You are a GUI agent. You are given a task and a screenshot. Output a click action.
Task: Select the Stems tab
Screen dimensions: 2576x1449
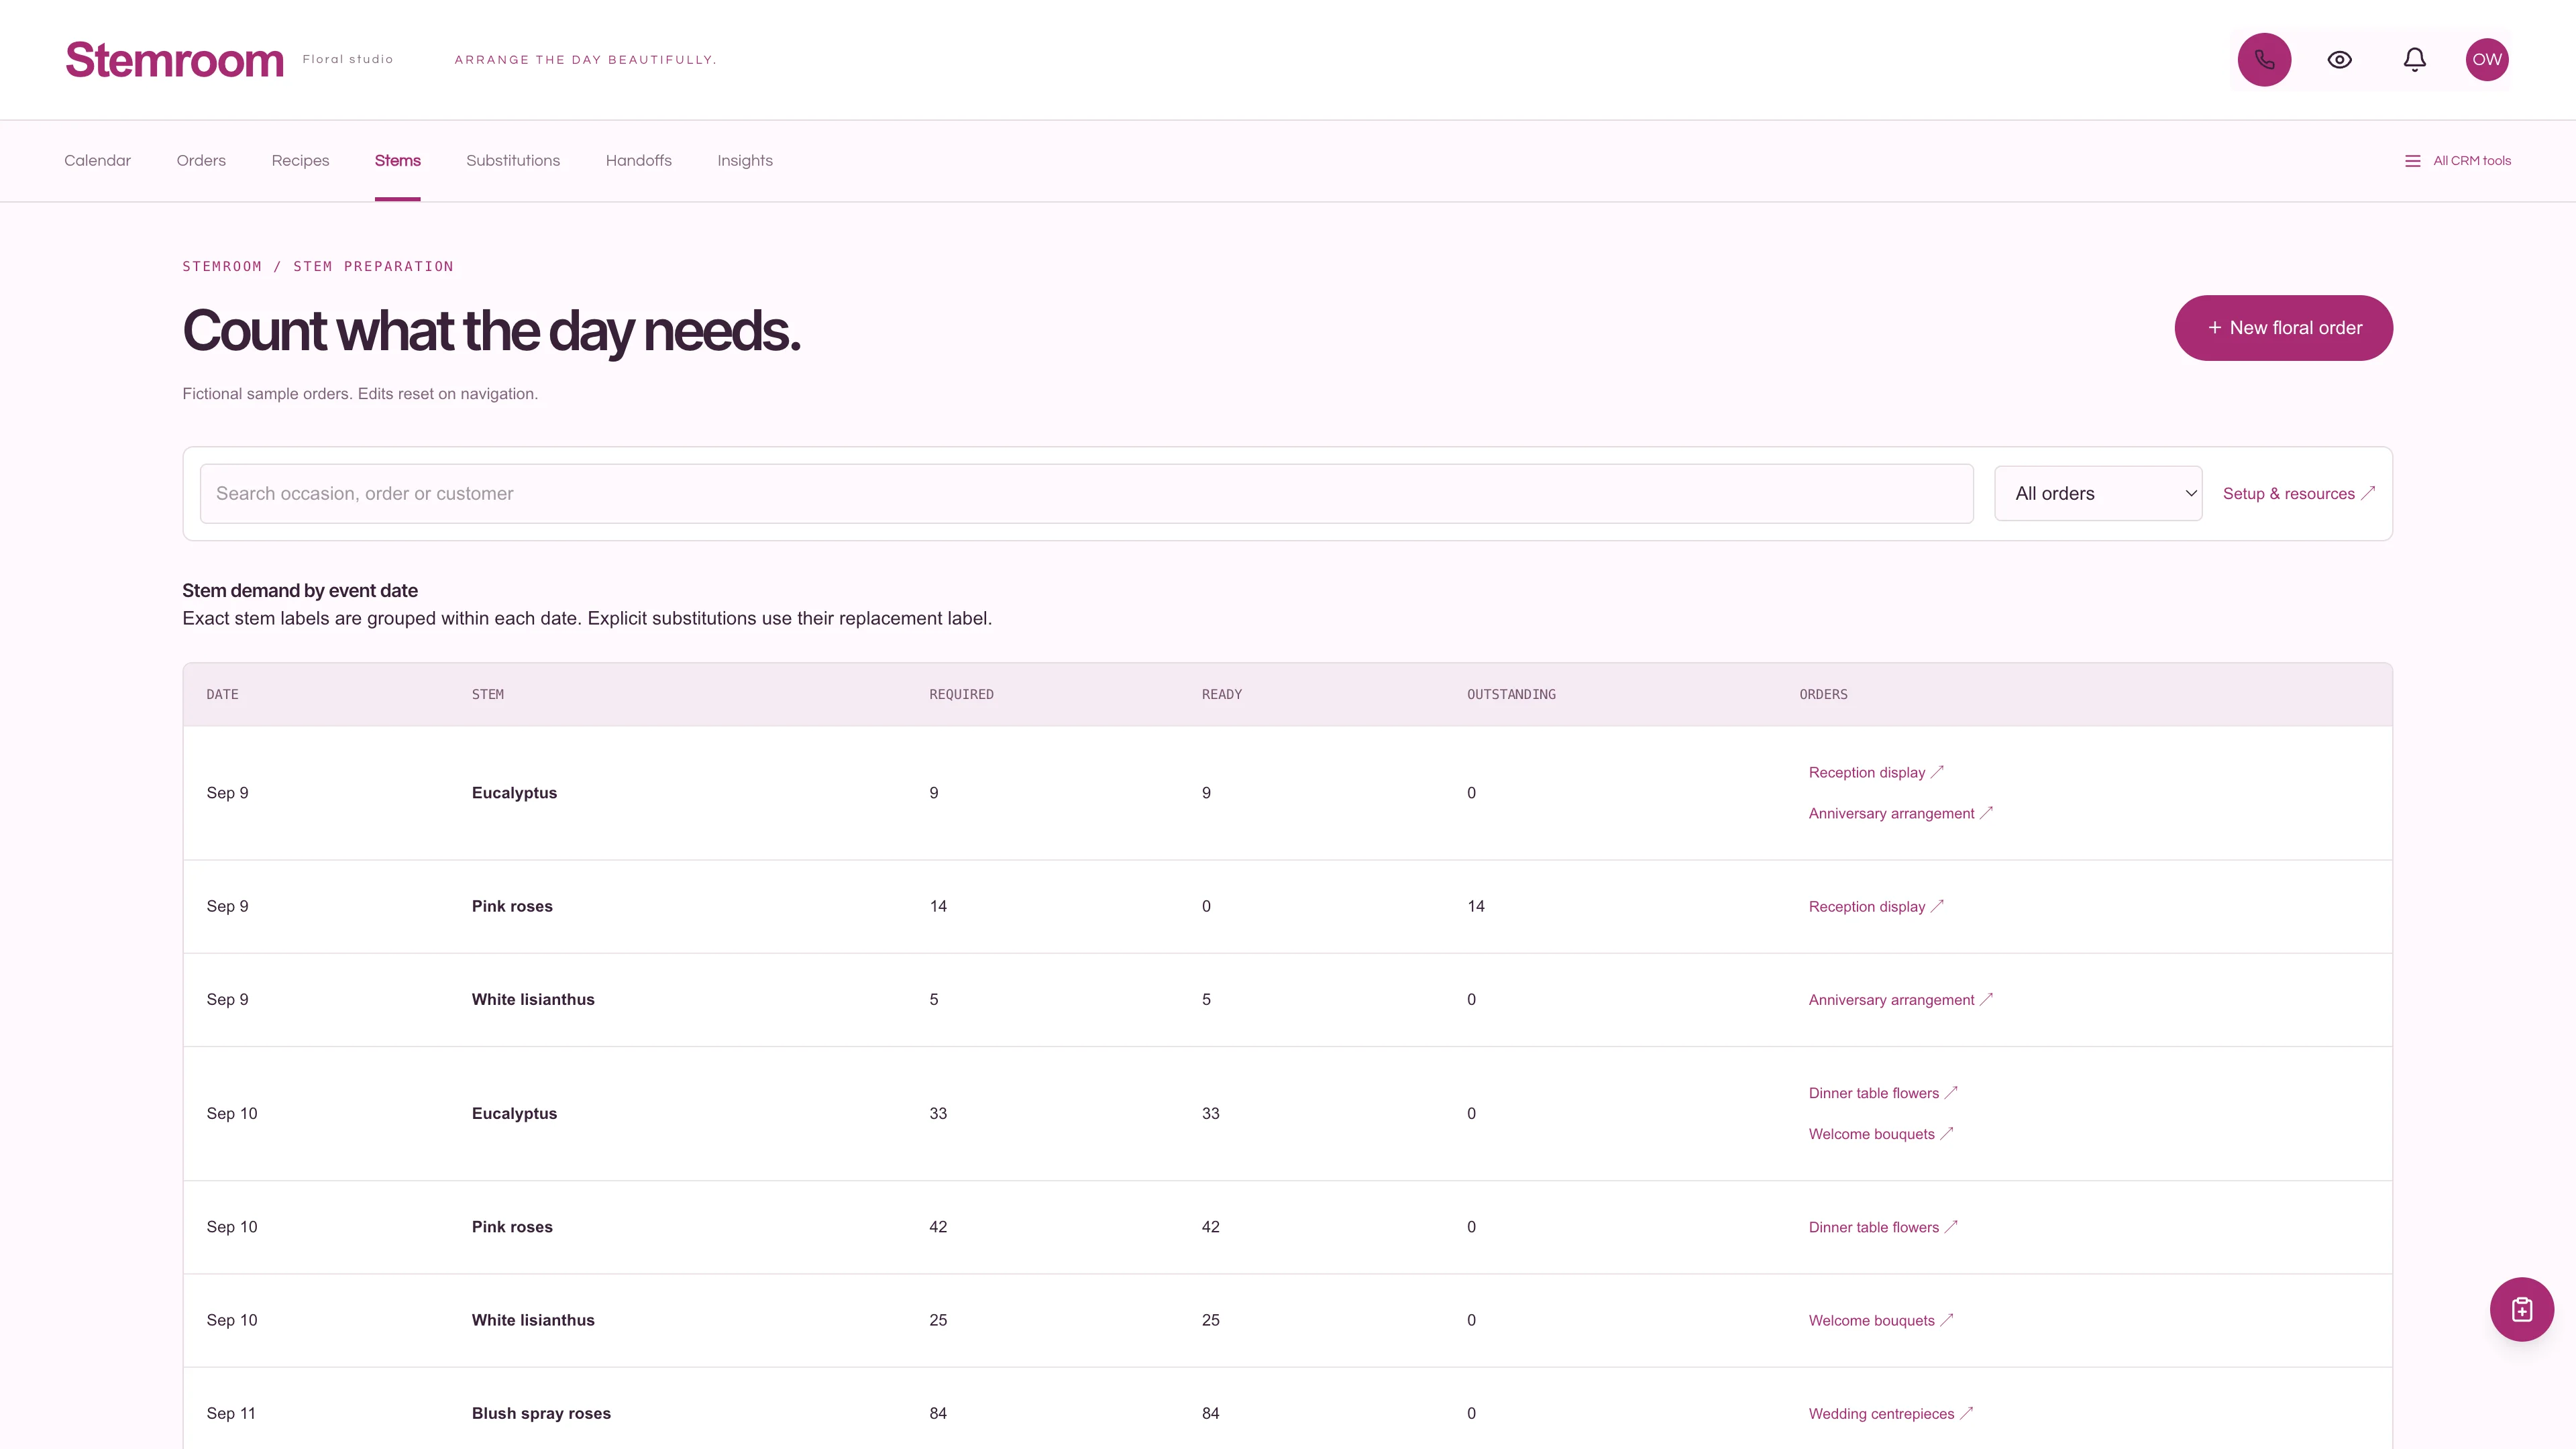[x=397, y=161]
